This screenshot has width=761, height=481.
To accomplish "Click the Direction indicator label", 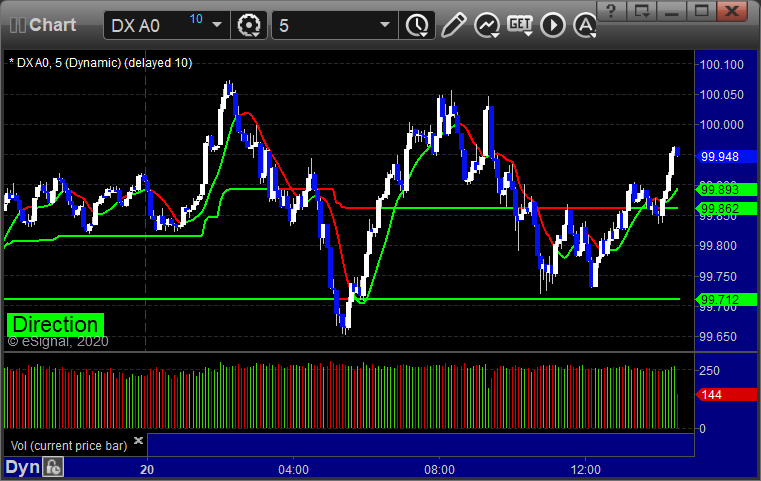I will pos(55,324).
